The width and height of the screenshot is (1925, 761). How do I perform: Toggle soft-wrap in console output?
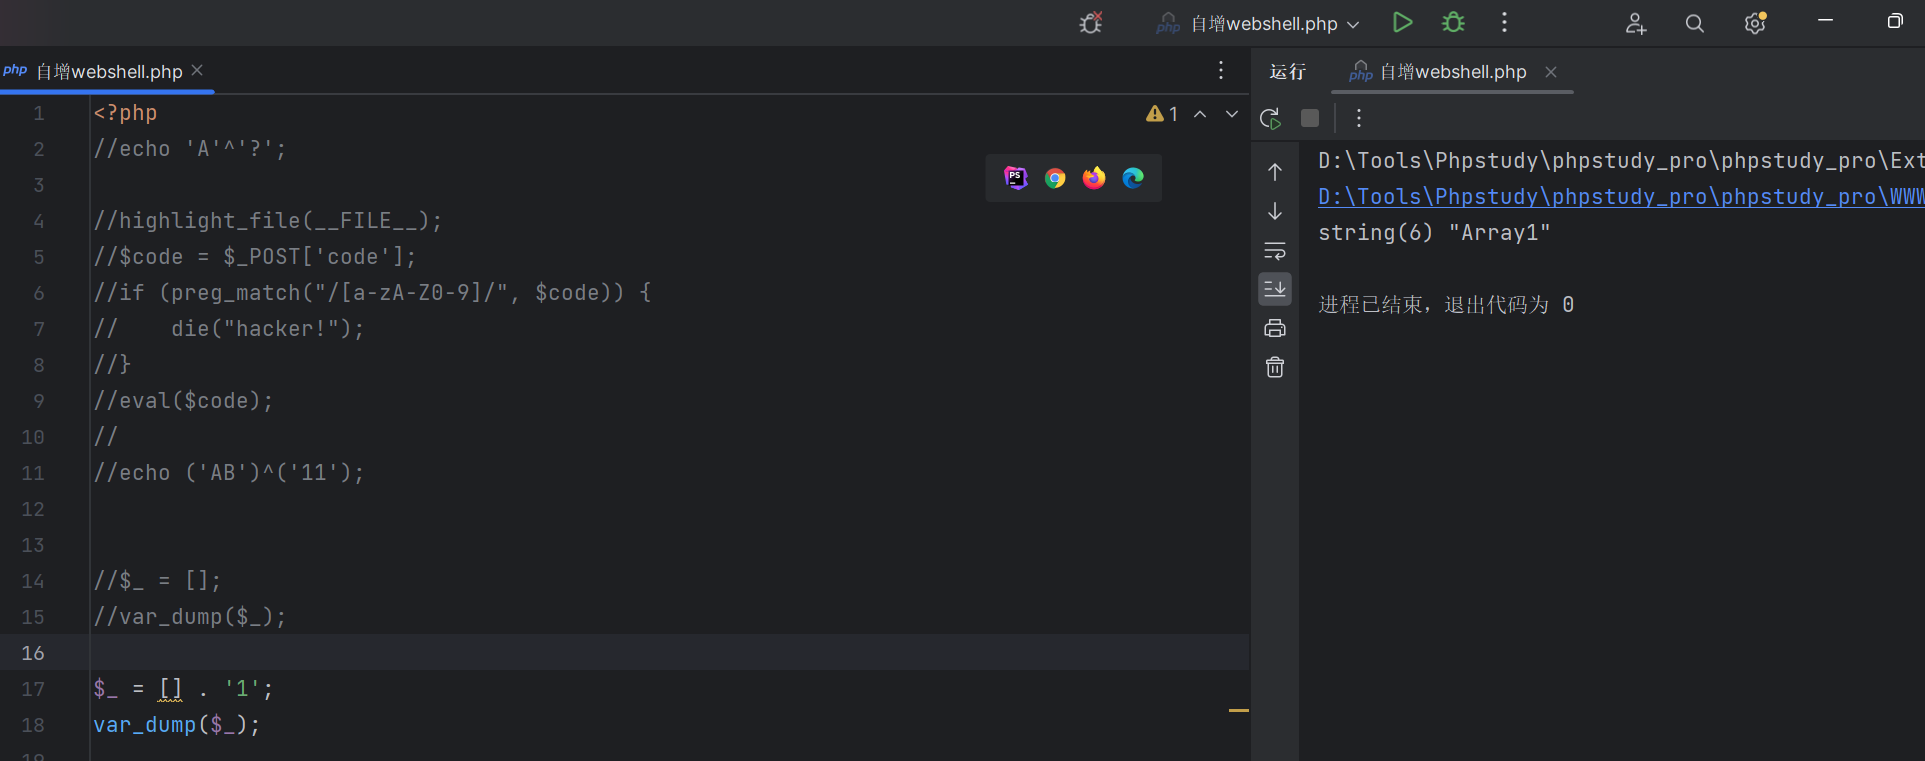pyautogui.click(x=1275, y=250)
